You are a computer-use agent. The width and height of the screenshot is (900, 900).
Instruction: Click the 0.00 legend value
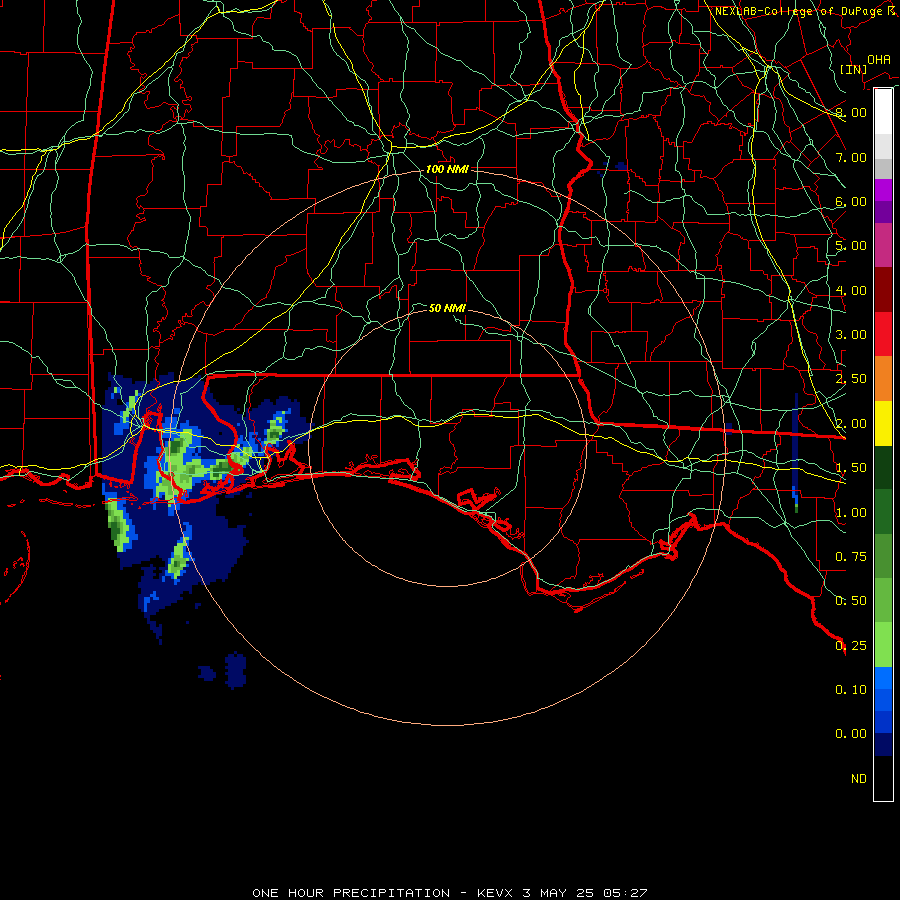(x=851, y=734)
